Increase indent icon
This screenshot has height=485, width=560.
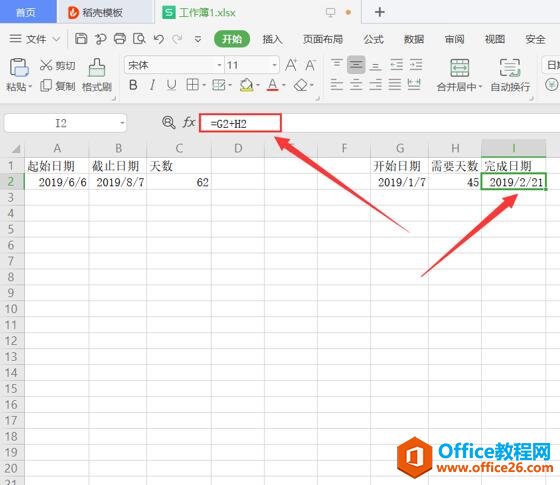(416, 65)
